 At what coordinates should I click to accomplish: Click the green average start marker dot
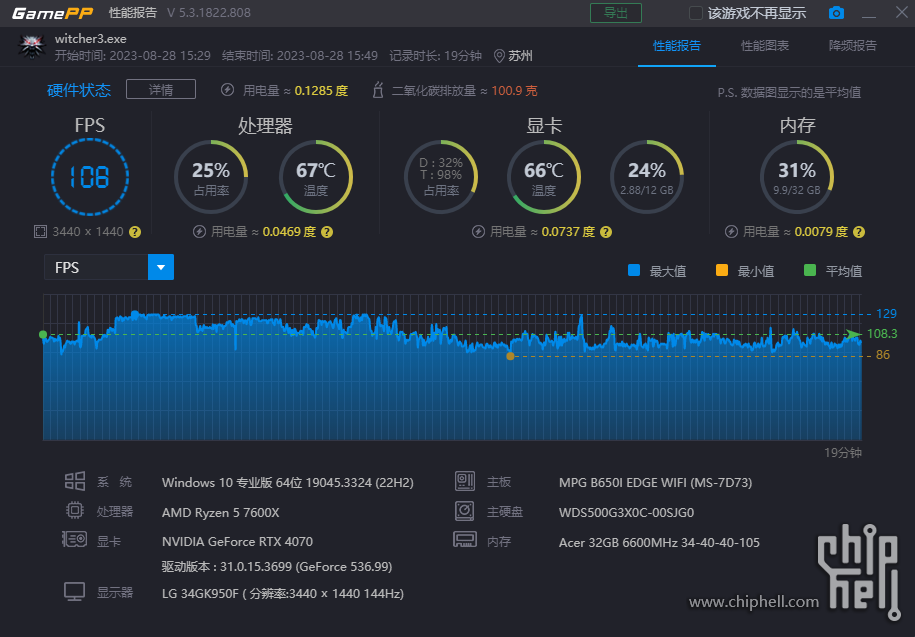pos(43,334)
